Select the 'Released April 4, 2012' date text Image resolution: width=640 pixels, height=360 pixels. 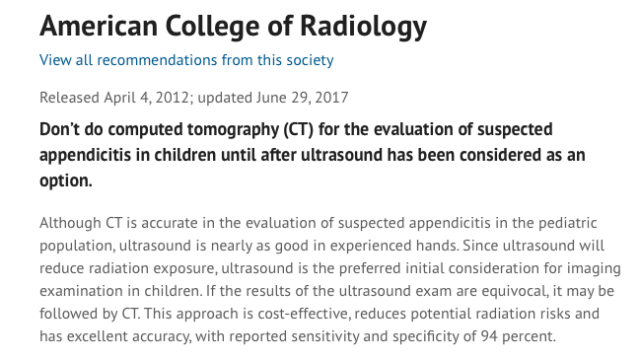click(114, 98)
